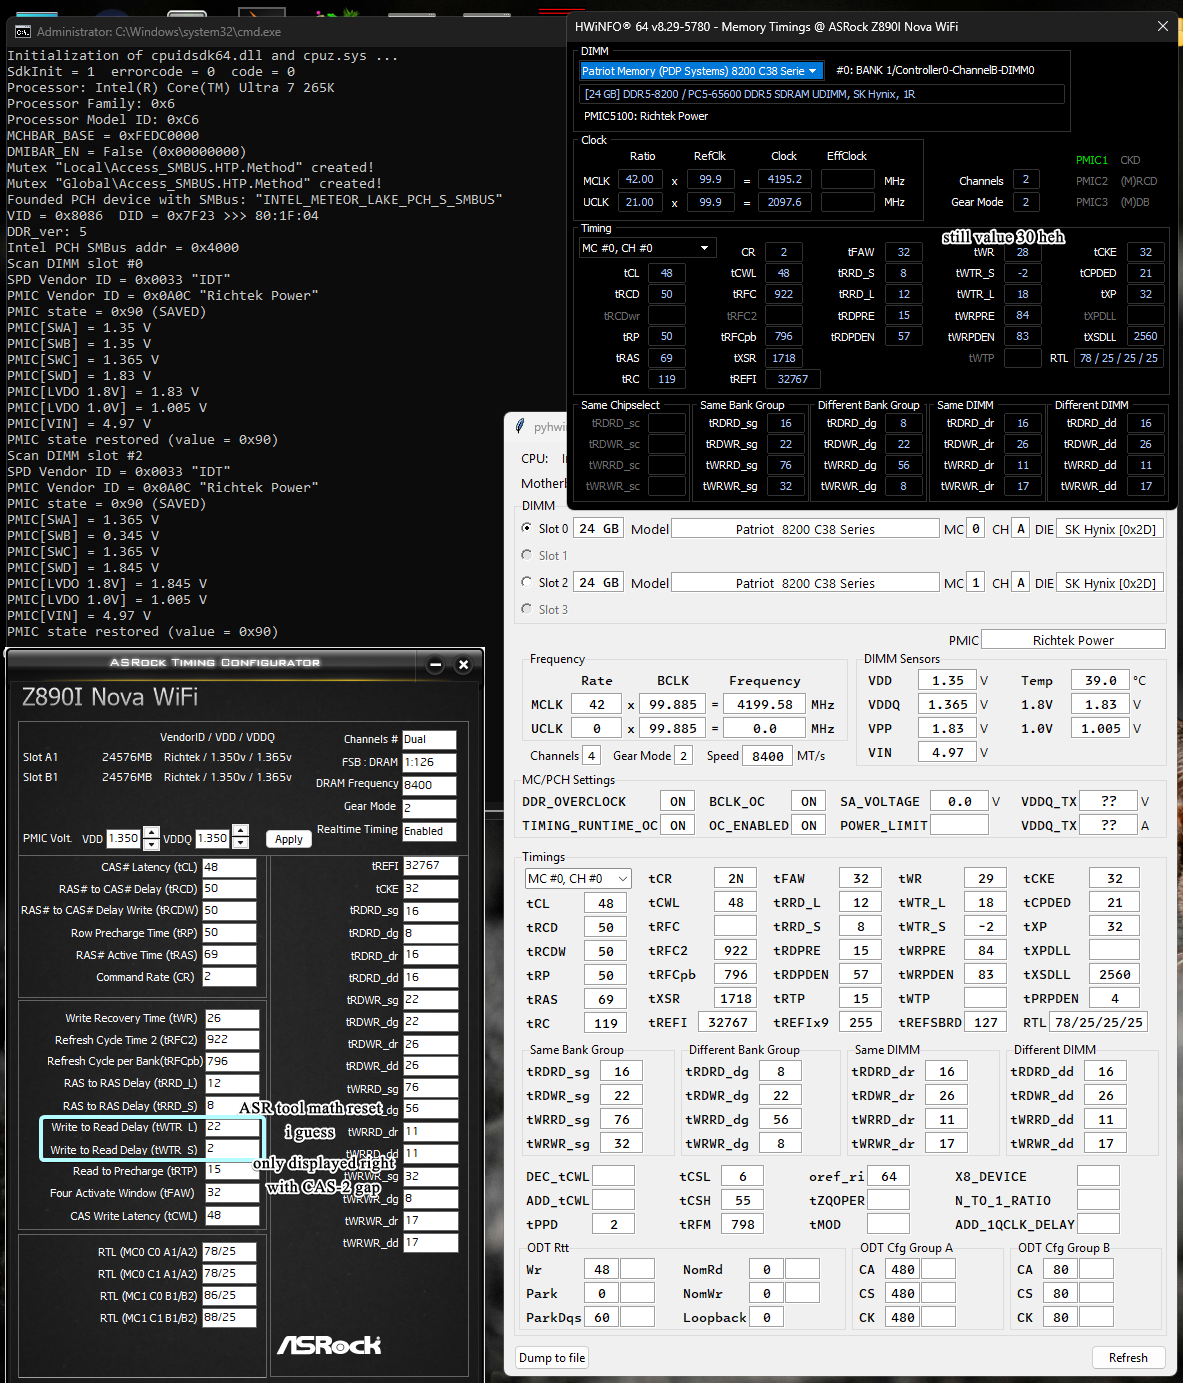This screenshot has height=1383, width=1183.
Task: Click the Command Rate (CR) field in ASRock tool
Action: coord(229,977)
